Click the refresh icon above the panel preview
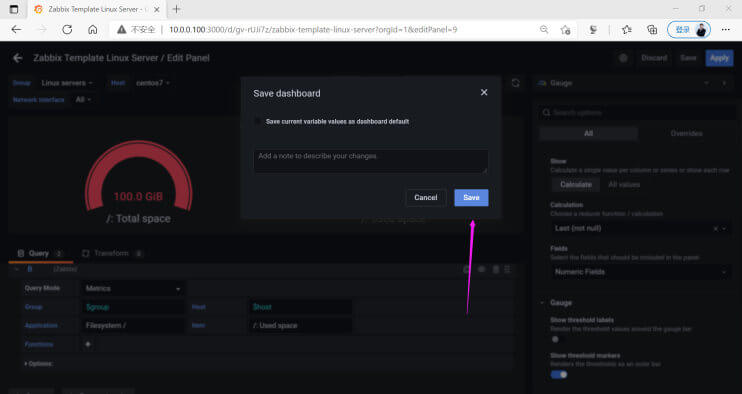Viewport: 742px width, 394px height. 515,83
